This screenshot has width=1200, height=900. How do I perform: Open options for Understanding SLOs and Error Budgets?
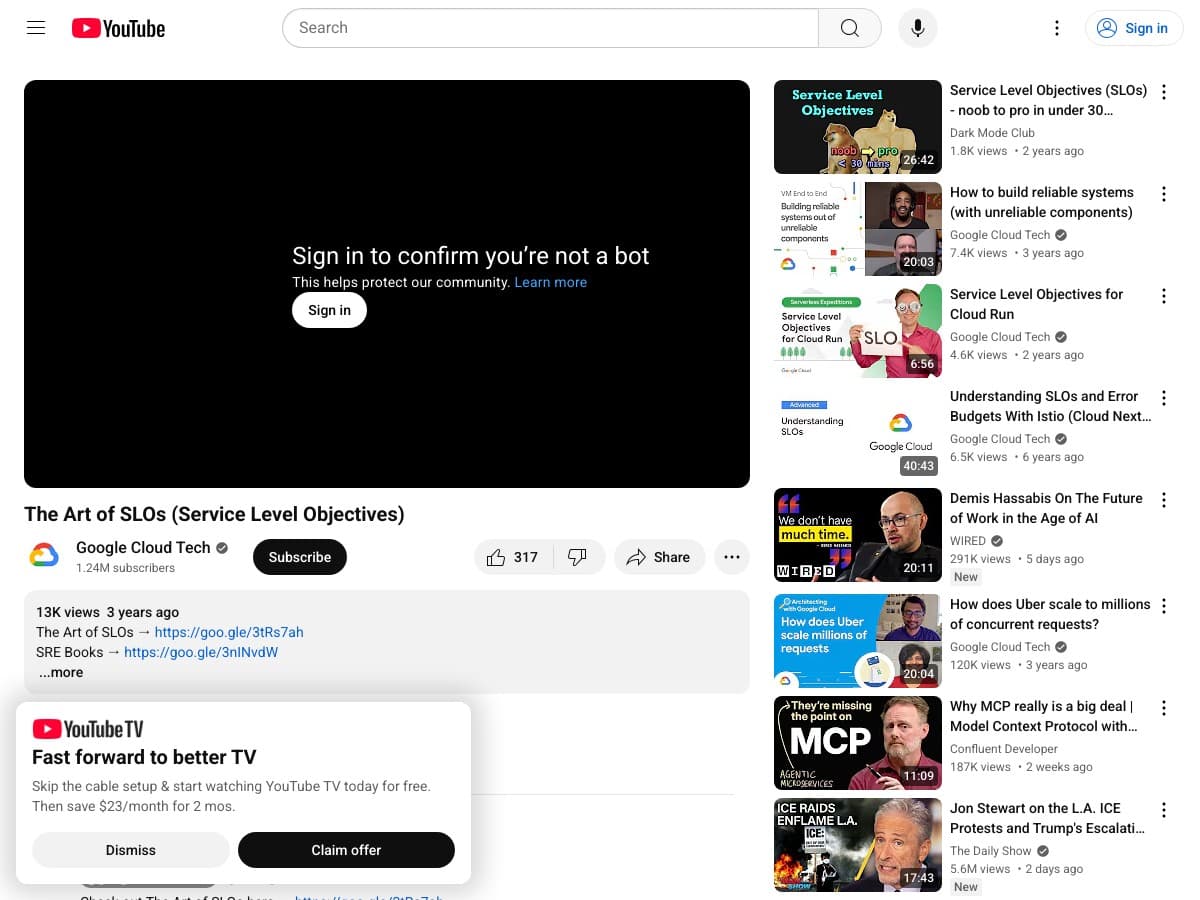[x=1163, y=398]
